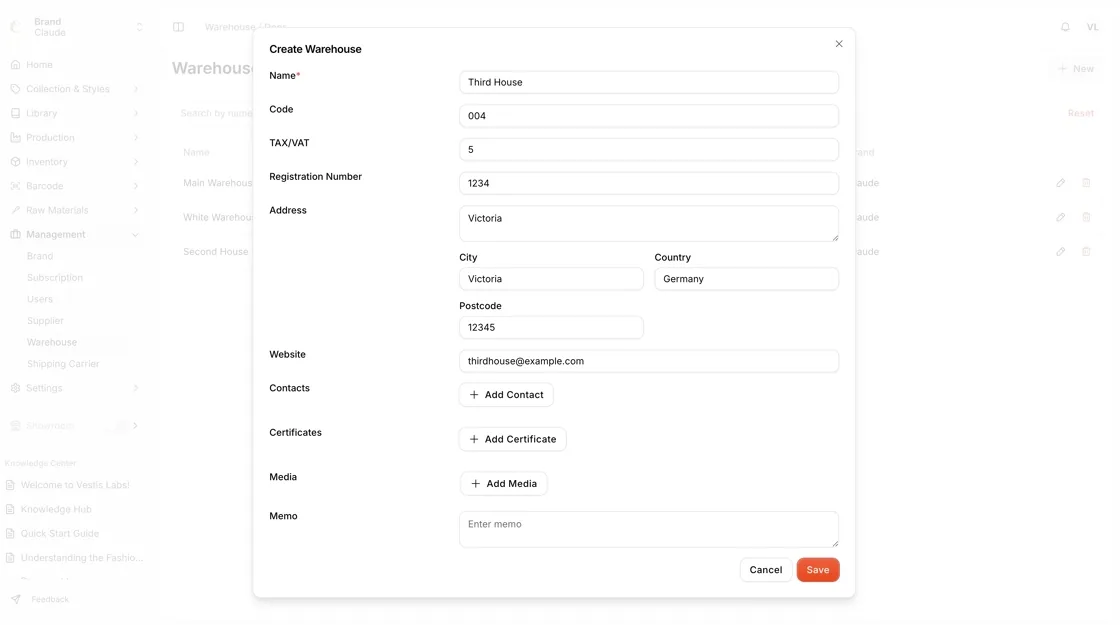Image resolution: width=1120 pixels, height=625 pixels.
Task: Expand the Collection & Styles submenu chevron
Action: click(136, 89)
